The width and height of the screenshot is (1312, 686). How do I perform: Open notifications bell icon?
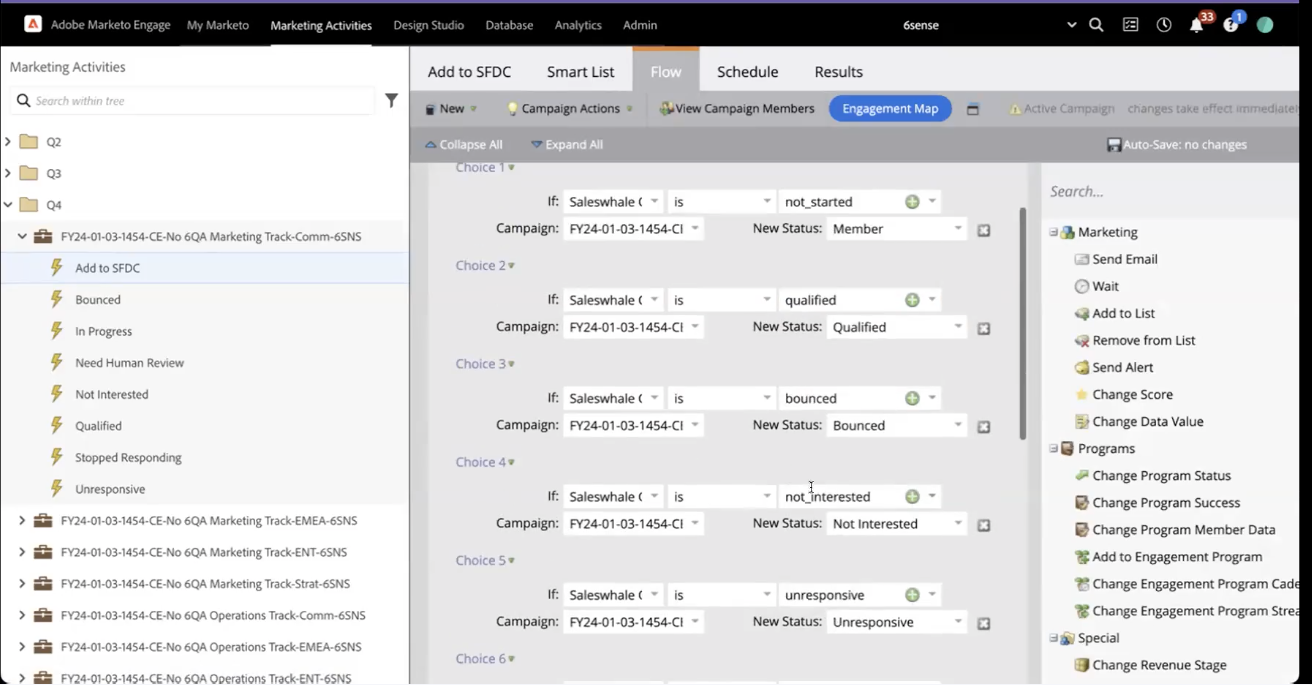click(x=1196, y=25)
